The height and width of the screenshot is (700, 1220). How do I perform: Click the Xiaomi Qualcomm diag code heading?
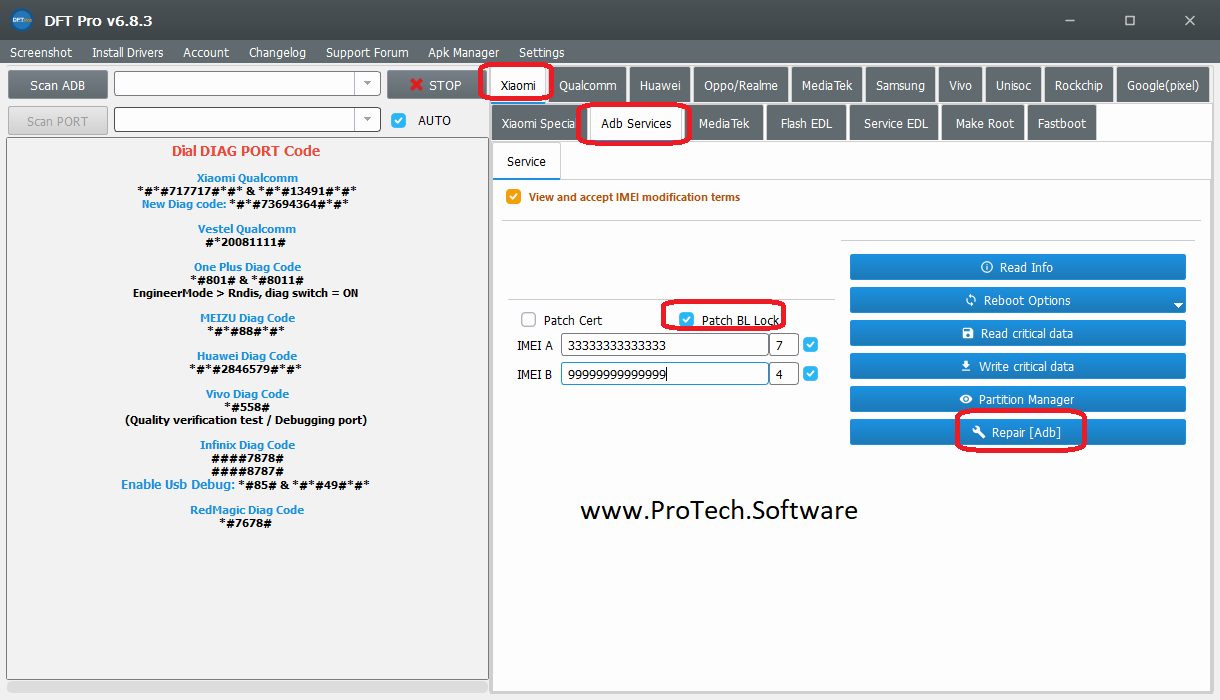247,178
